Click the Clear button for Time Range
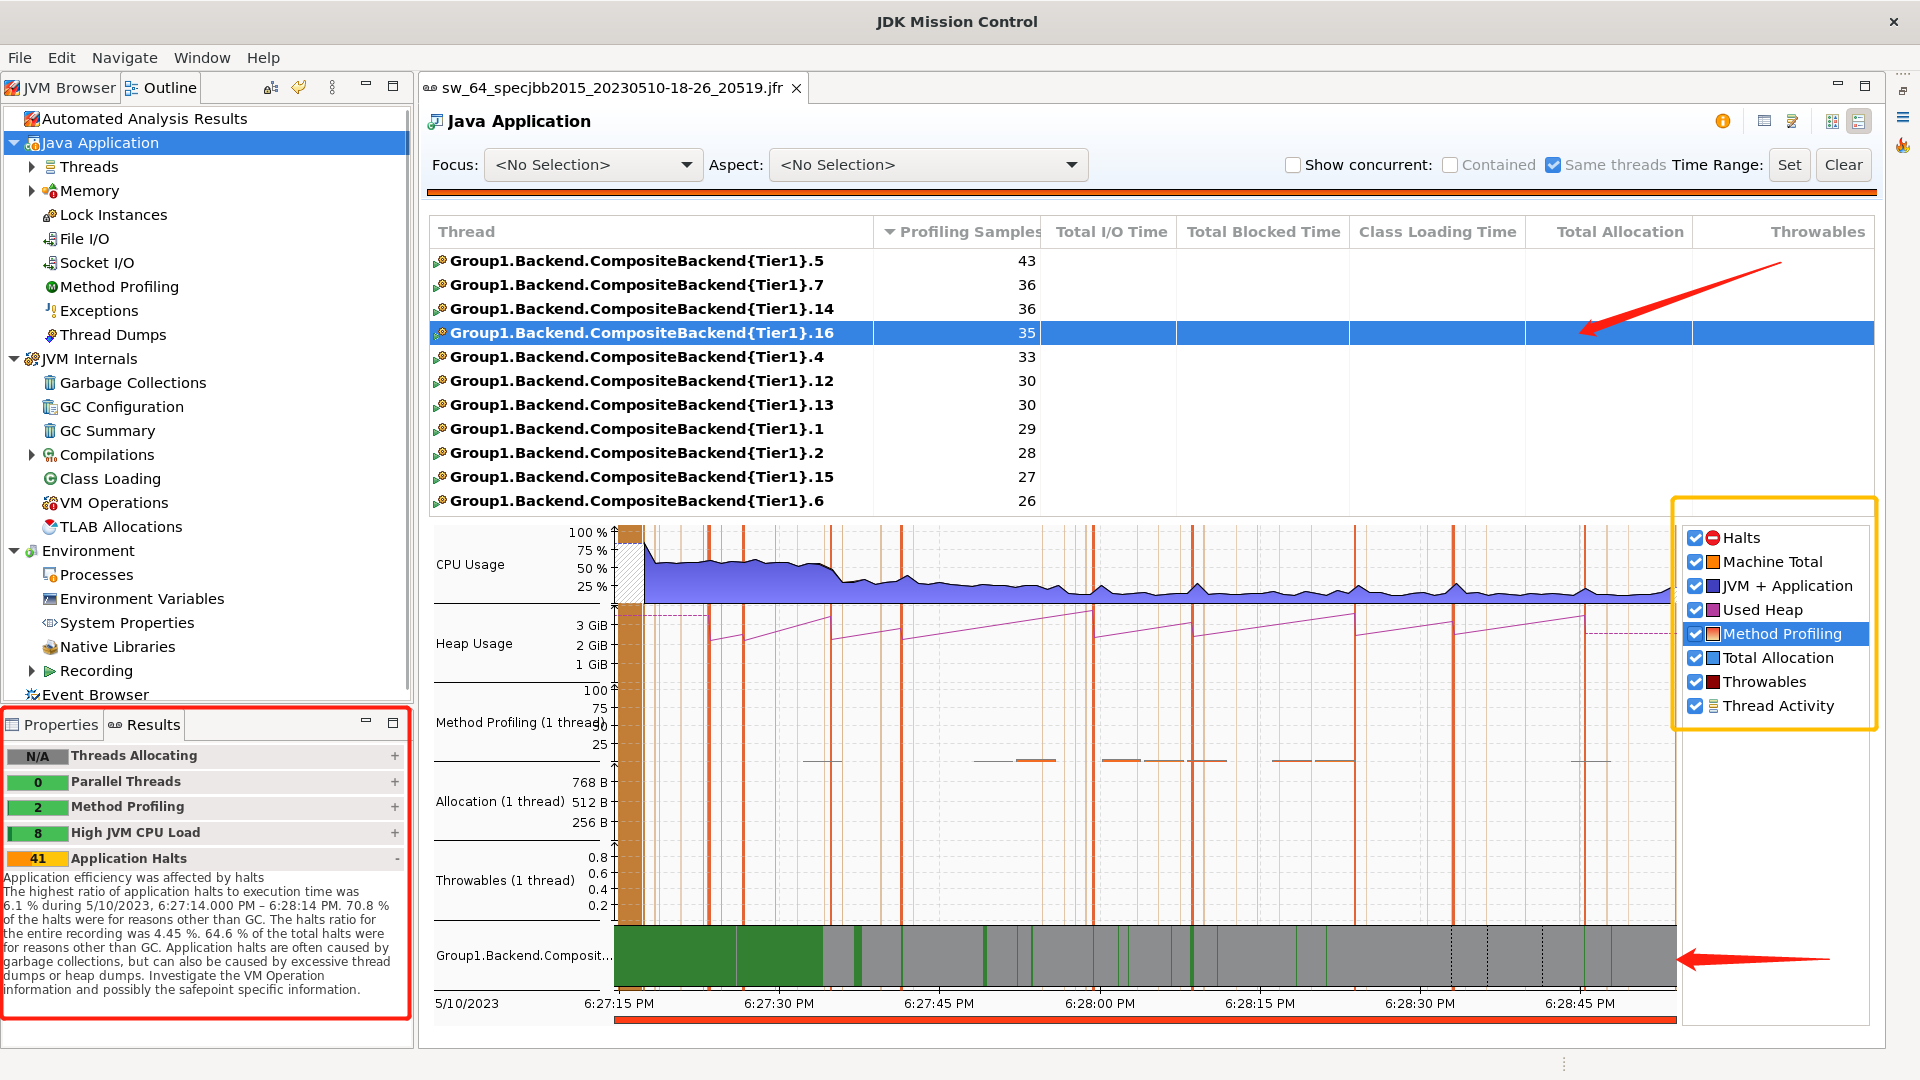 1844,164
